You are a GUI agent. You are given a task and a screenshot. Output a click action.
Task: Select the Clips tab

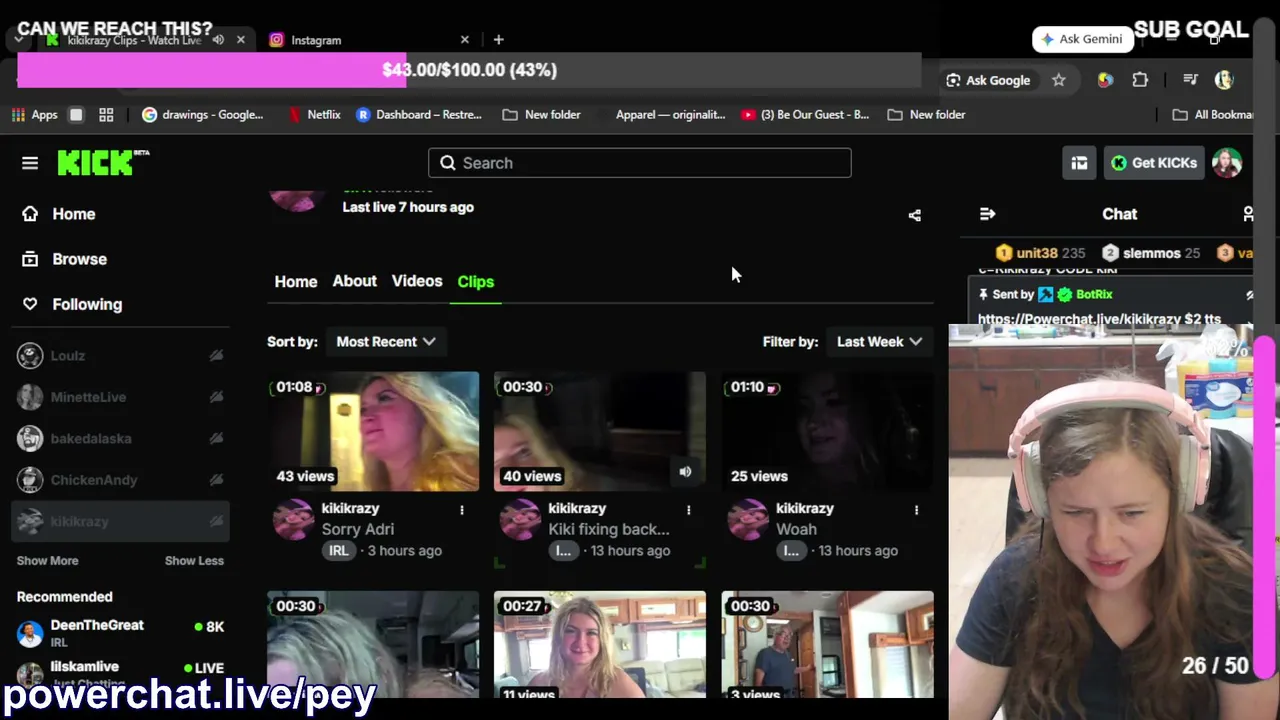click(476, 282)
